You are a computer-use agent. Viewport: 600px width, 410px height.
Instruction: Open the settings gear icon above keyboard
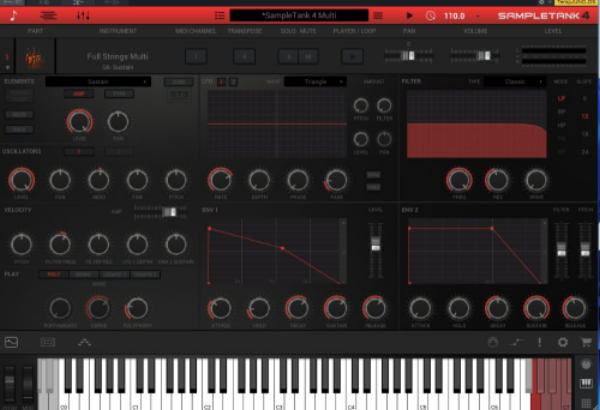[563, 342]
